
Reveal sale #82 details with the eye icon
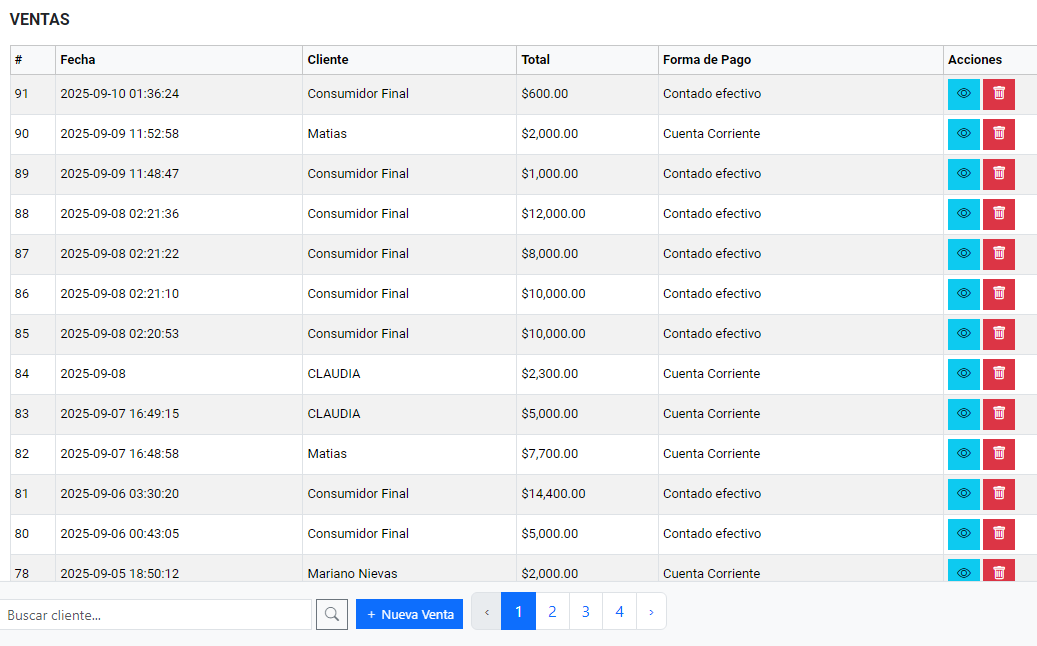pos(963,453)
